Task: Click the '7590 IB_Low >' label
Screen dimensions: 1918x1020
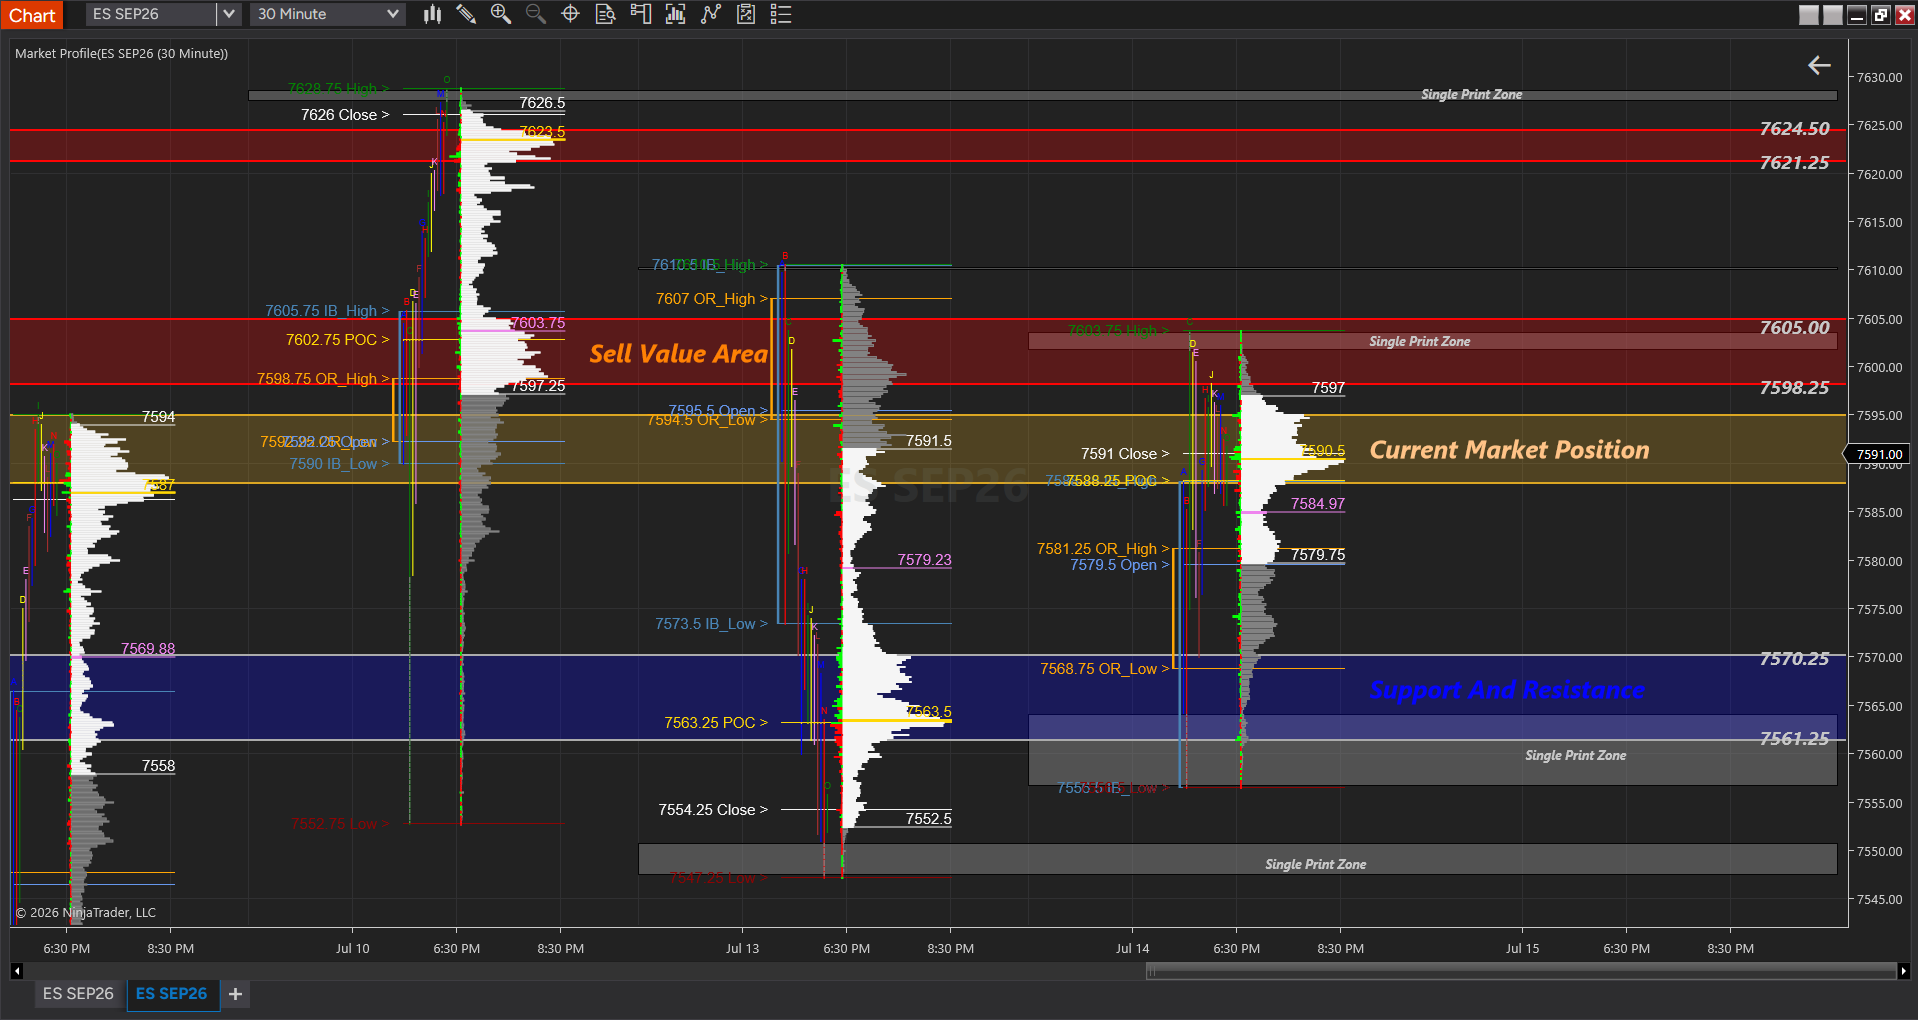Action: (x=339, y=464)
